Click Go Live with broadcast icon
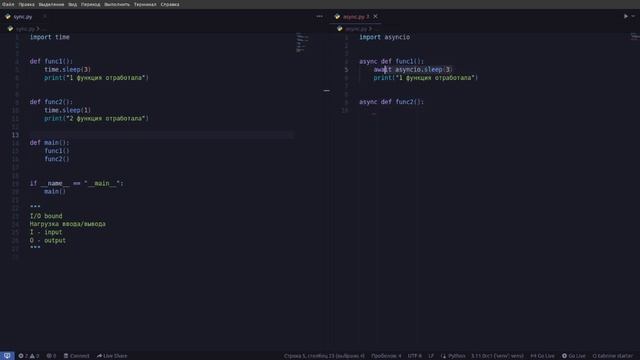This screenshot has height=360, width=640. tap(573, 356)
